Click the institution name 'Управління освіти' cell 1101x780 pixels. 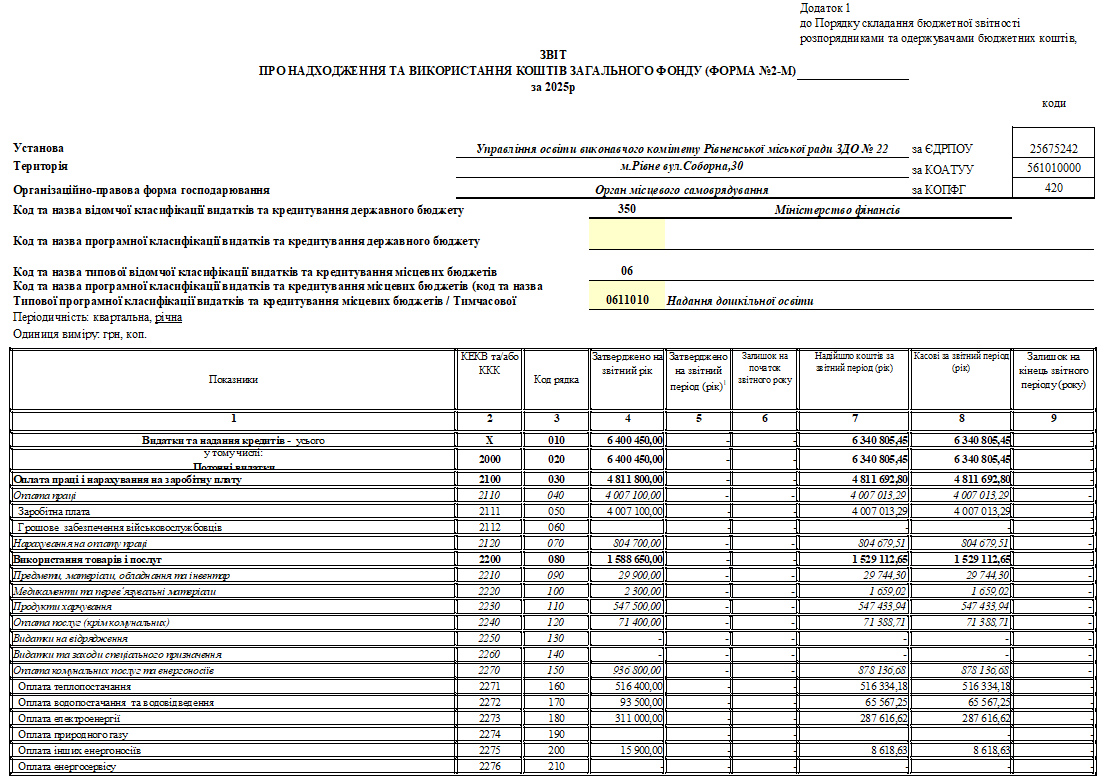pyautogui.click(x=682, y=148)
